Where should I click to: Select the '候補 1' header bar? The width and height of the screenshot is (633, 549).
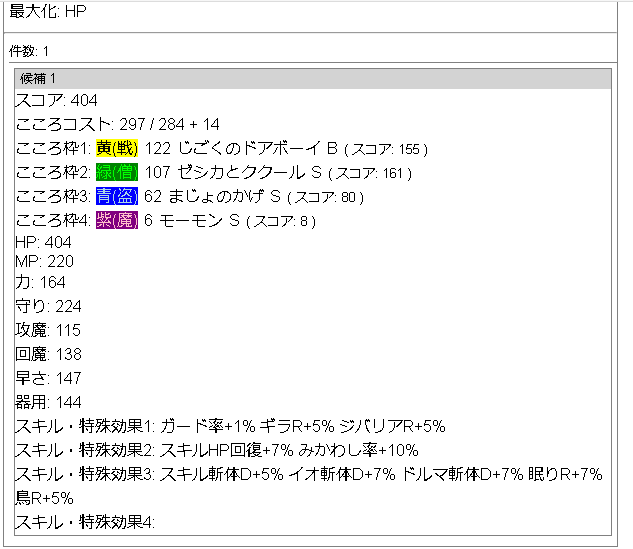click(313, 79)
